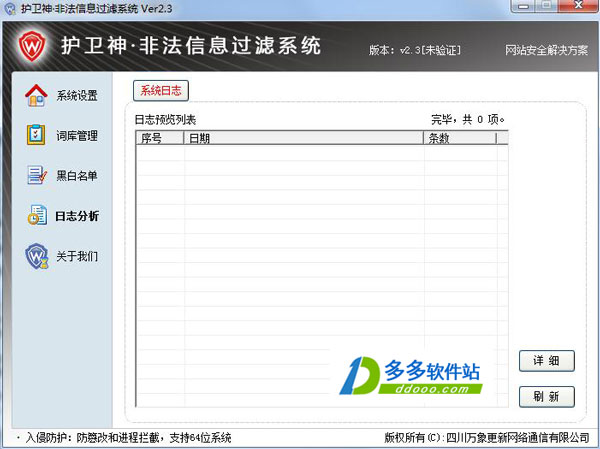This screenshot has height=449, width=600.
Task: Click the 日志分析 document clock icon
Action: coord(37,215)
